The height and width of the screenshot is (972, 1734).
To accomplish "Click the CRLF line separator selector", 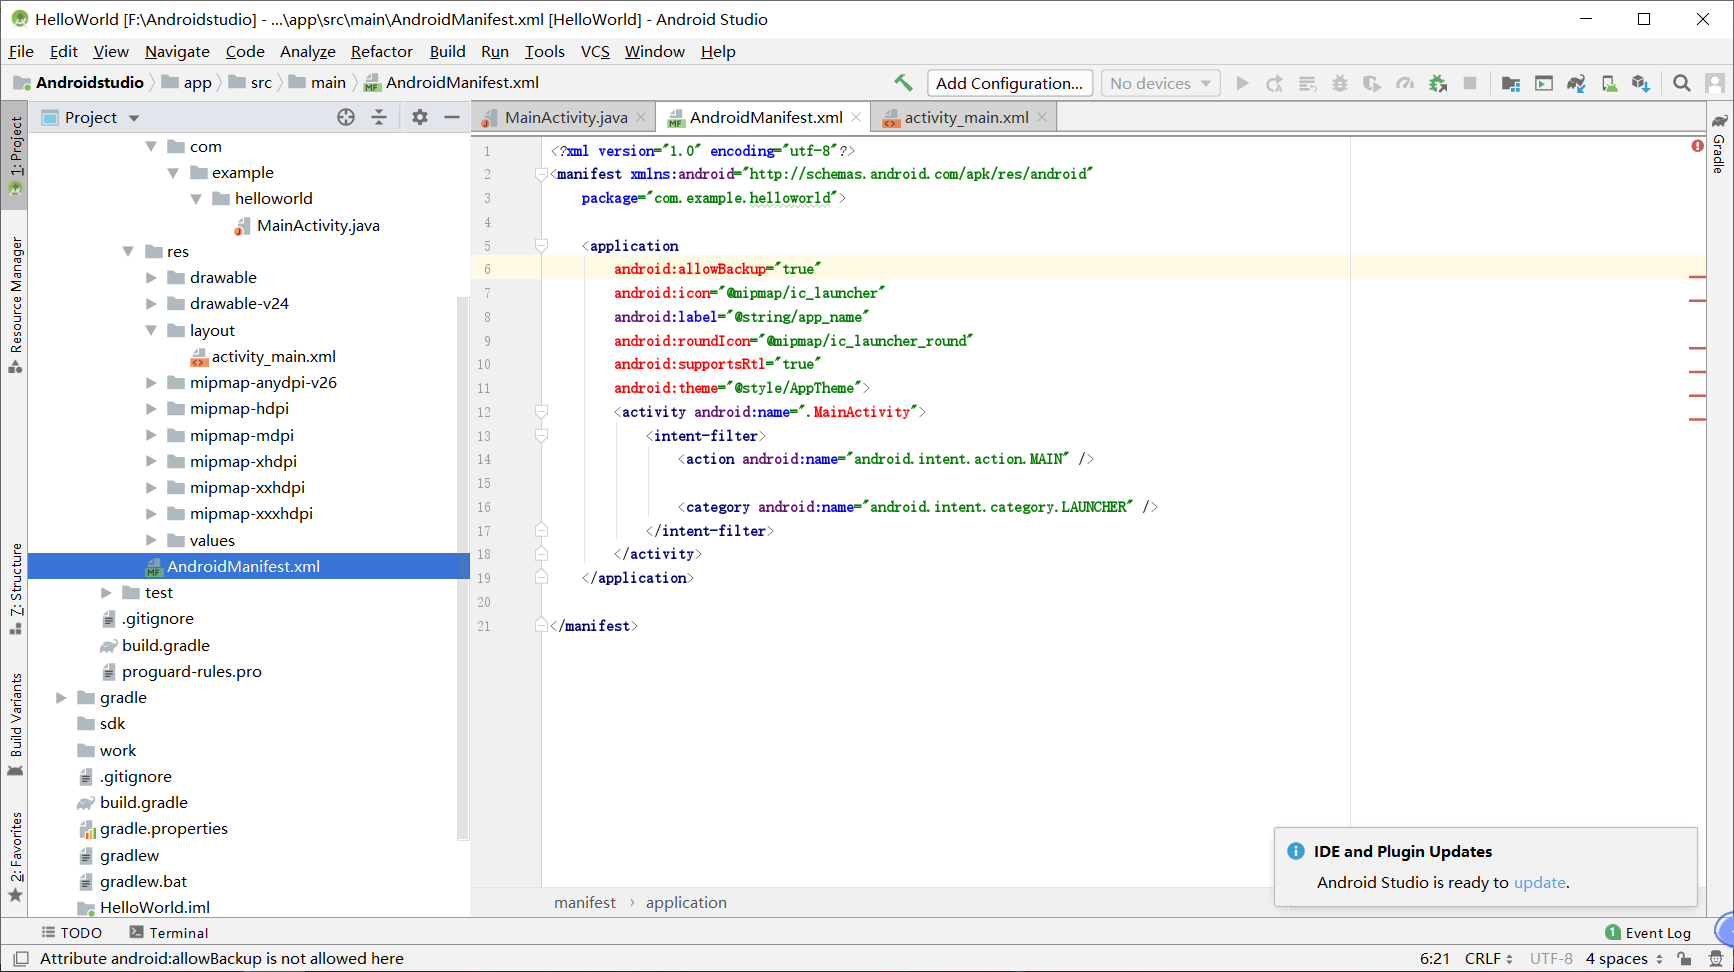I will [1488, 958].
